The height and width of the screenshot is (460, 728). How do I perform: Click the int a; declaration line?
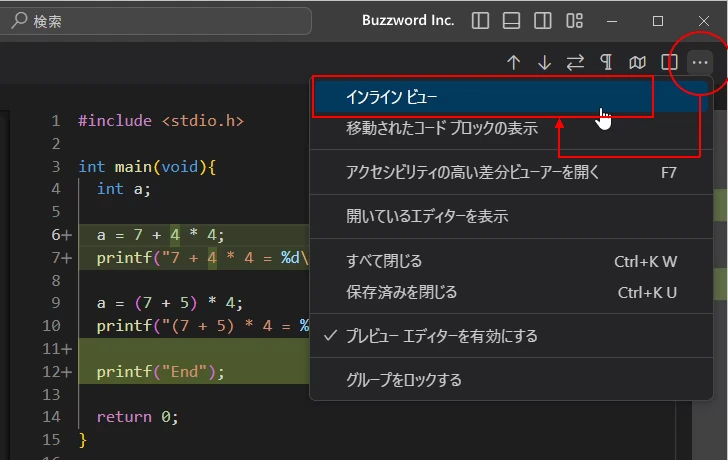124,189
